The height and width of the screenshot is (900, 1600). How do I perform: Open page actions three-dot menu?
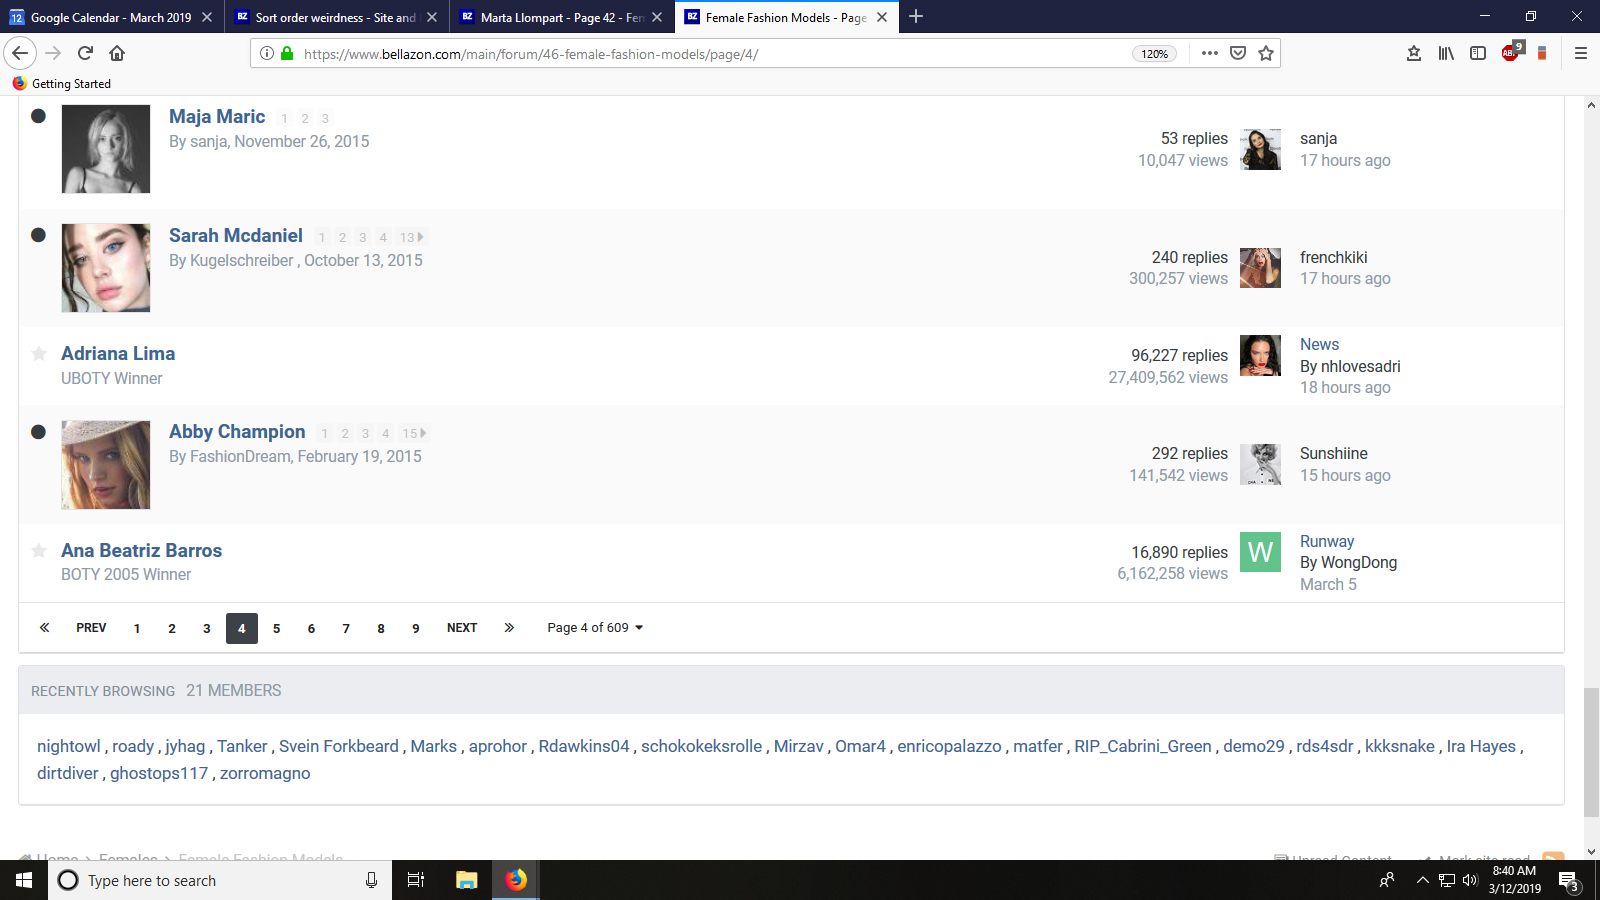[1210, 53]
